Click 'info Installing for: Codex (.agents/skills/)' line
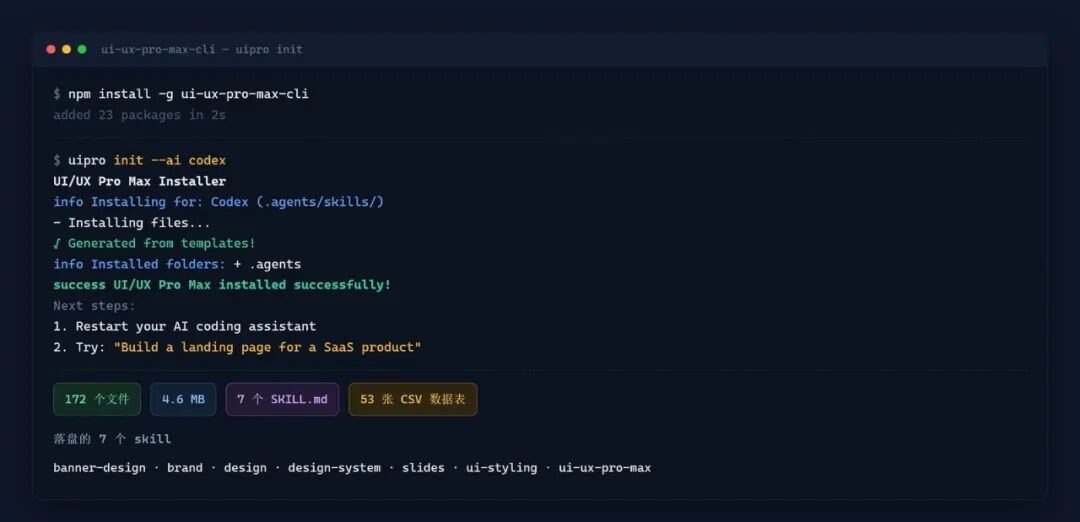Screen dimensions: 1080x522 pos(218,202)
